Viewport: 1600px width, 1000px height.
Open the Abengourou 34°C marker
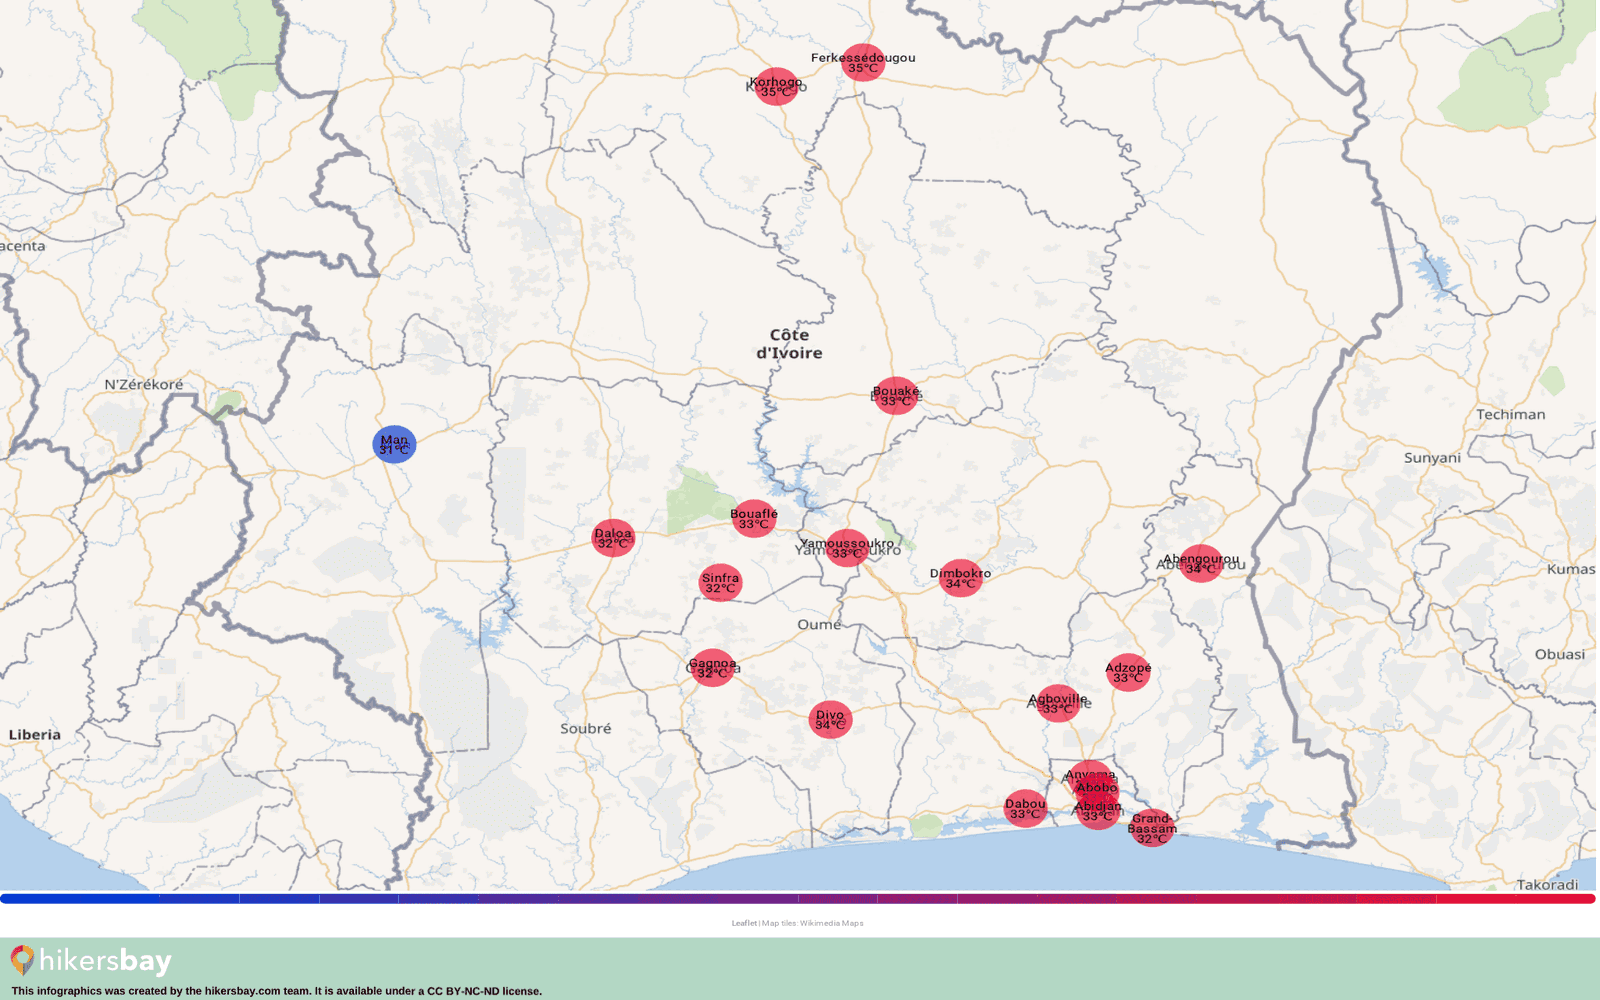(x=1200, y=564)
